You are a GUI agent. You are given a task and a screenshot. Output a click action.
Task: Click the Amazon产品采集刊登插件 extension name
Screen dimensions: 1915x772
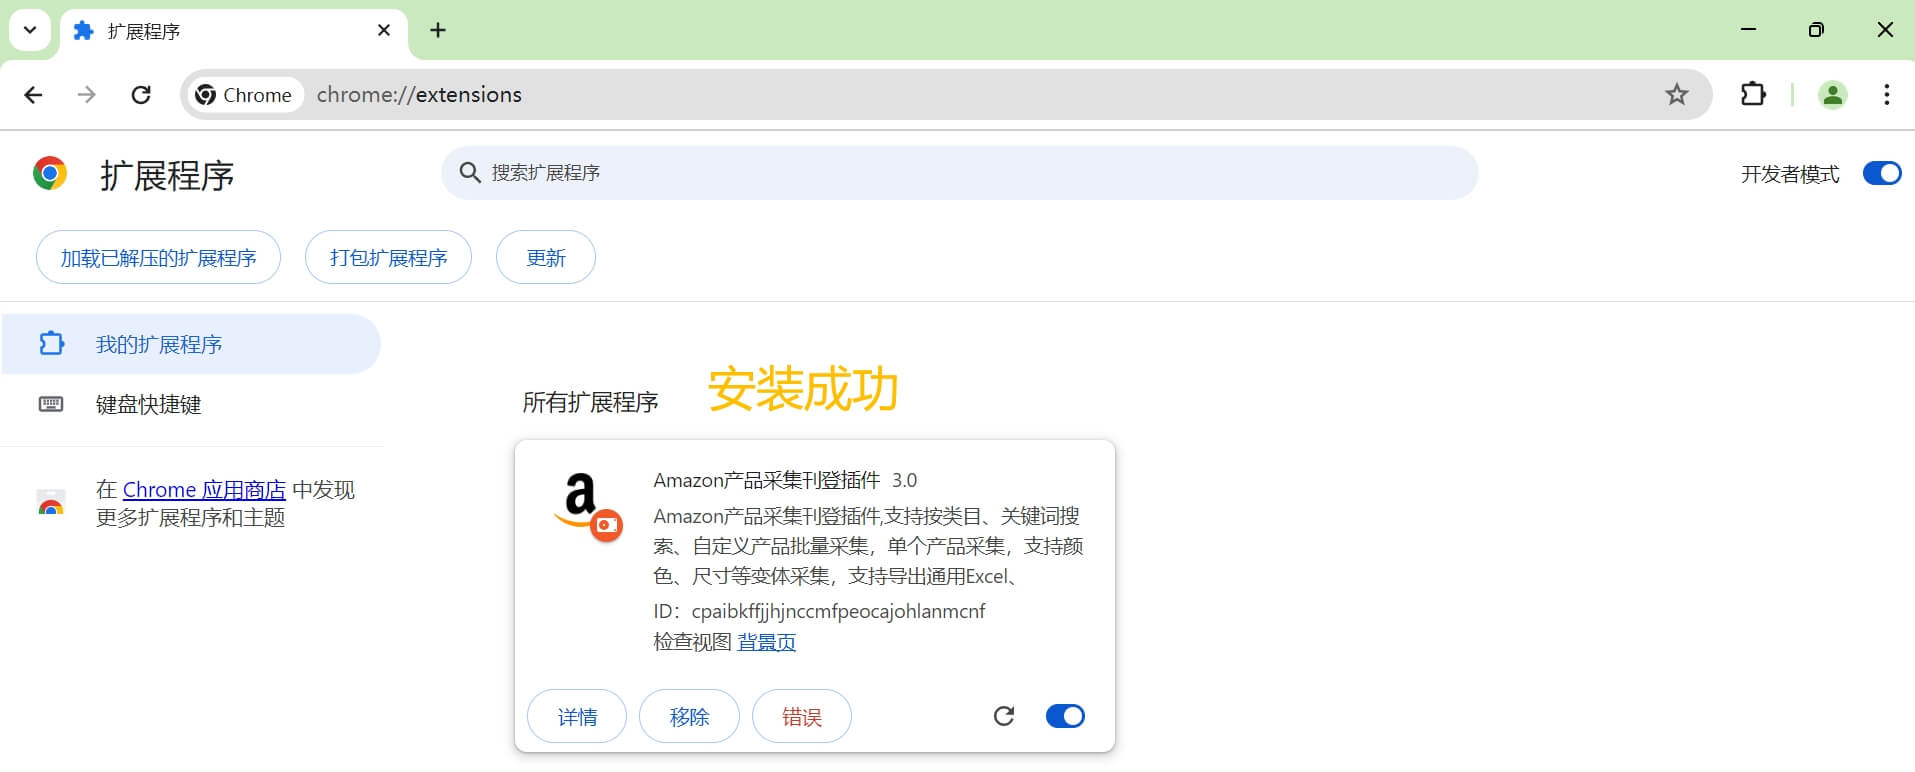[766, 480]
